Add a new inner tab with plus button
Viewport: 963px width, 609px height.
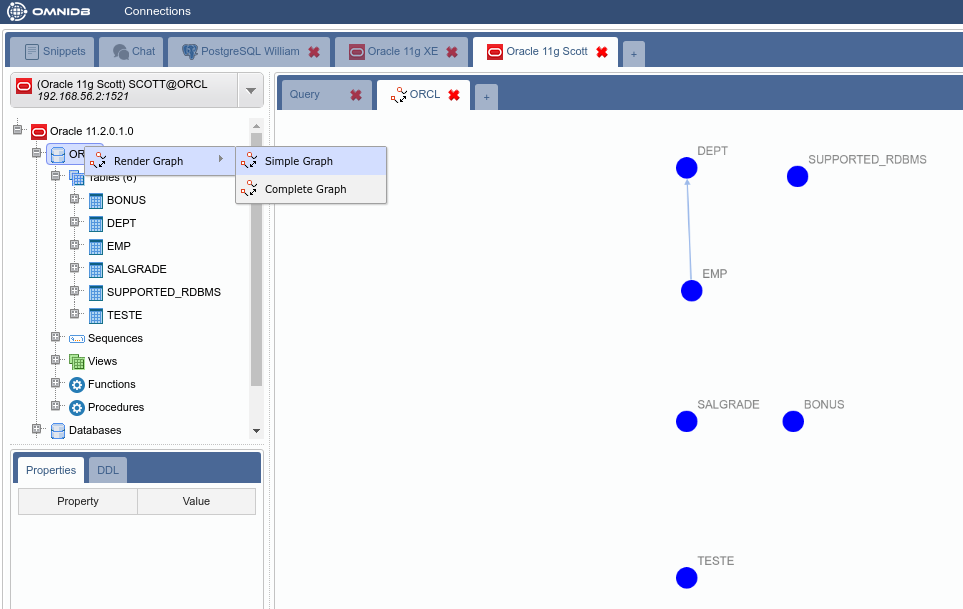tap(486, 97)
